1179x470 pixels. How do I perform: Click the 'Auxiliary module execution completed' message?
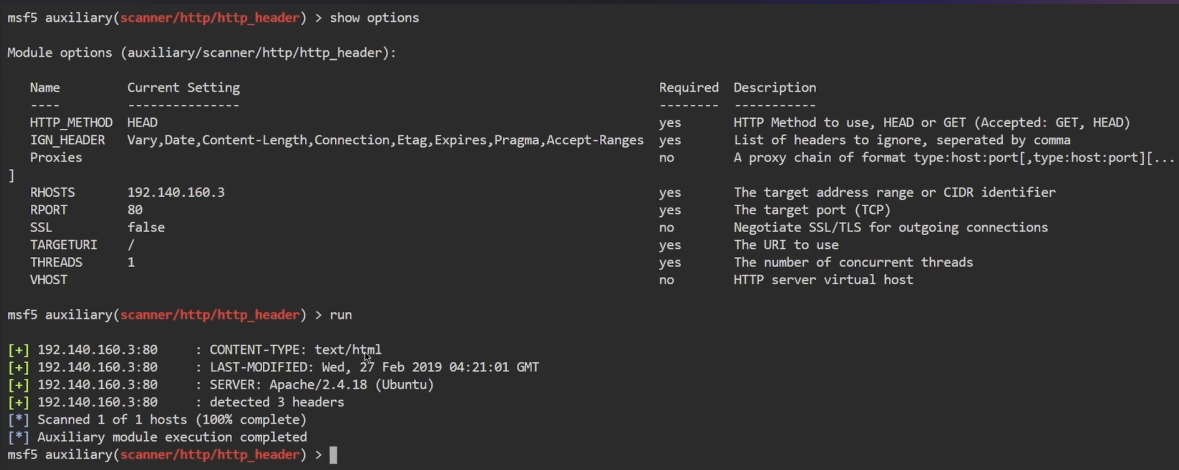(x=172, y=437)
